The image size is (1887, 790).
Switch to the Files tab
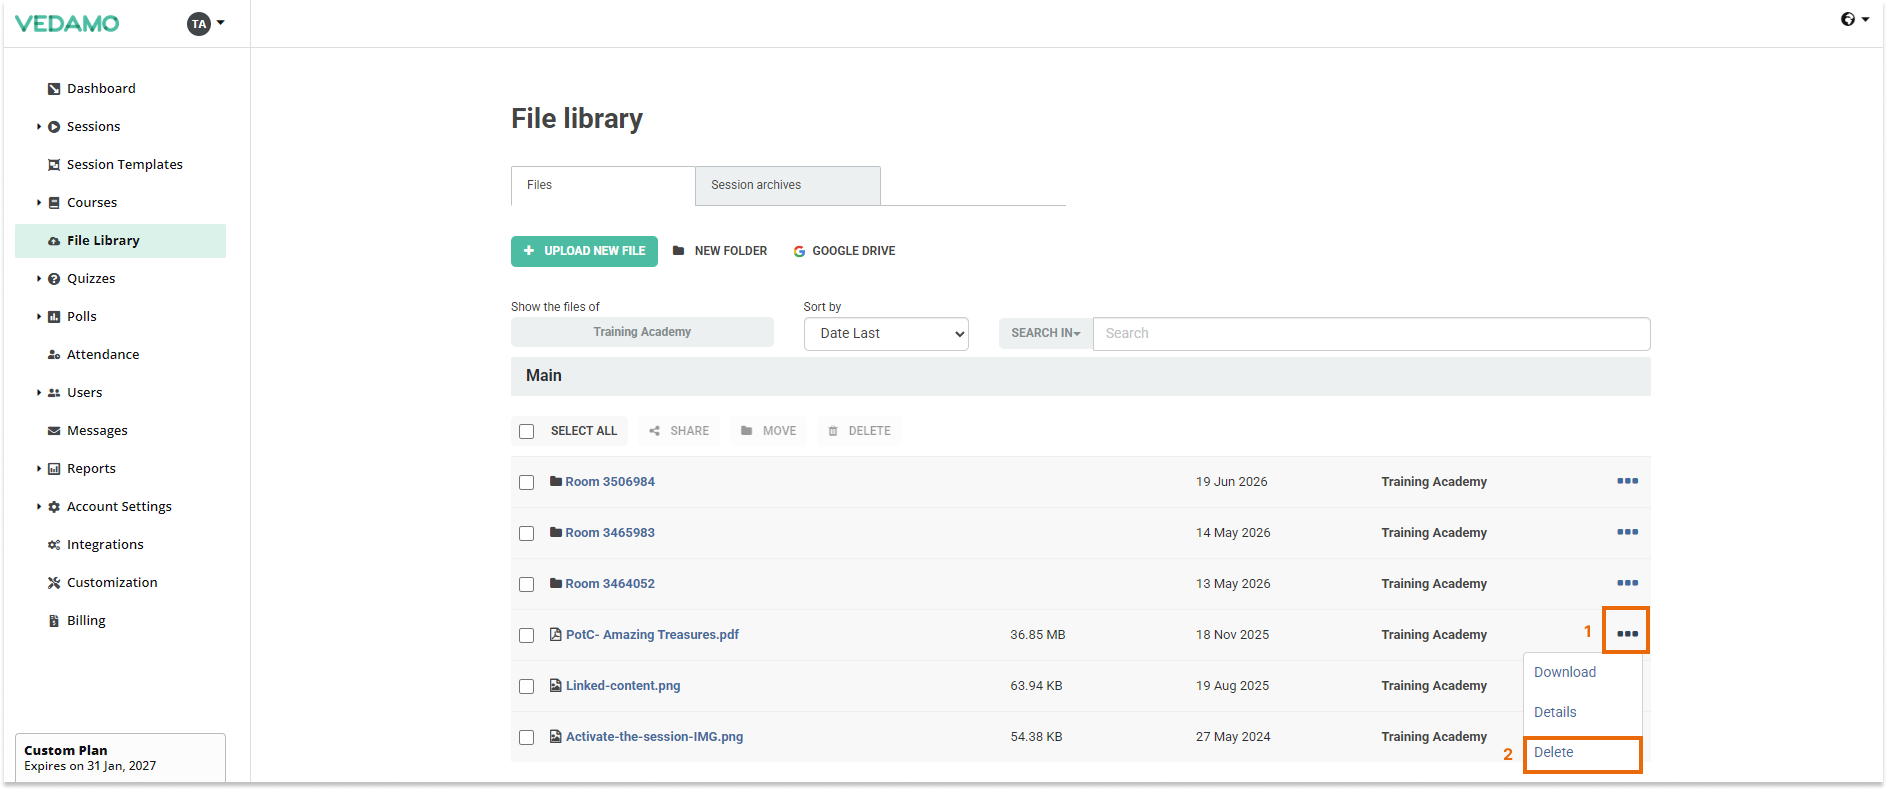pos(603,186)
